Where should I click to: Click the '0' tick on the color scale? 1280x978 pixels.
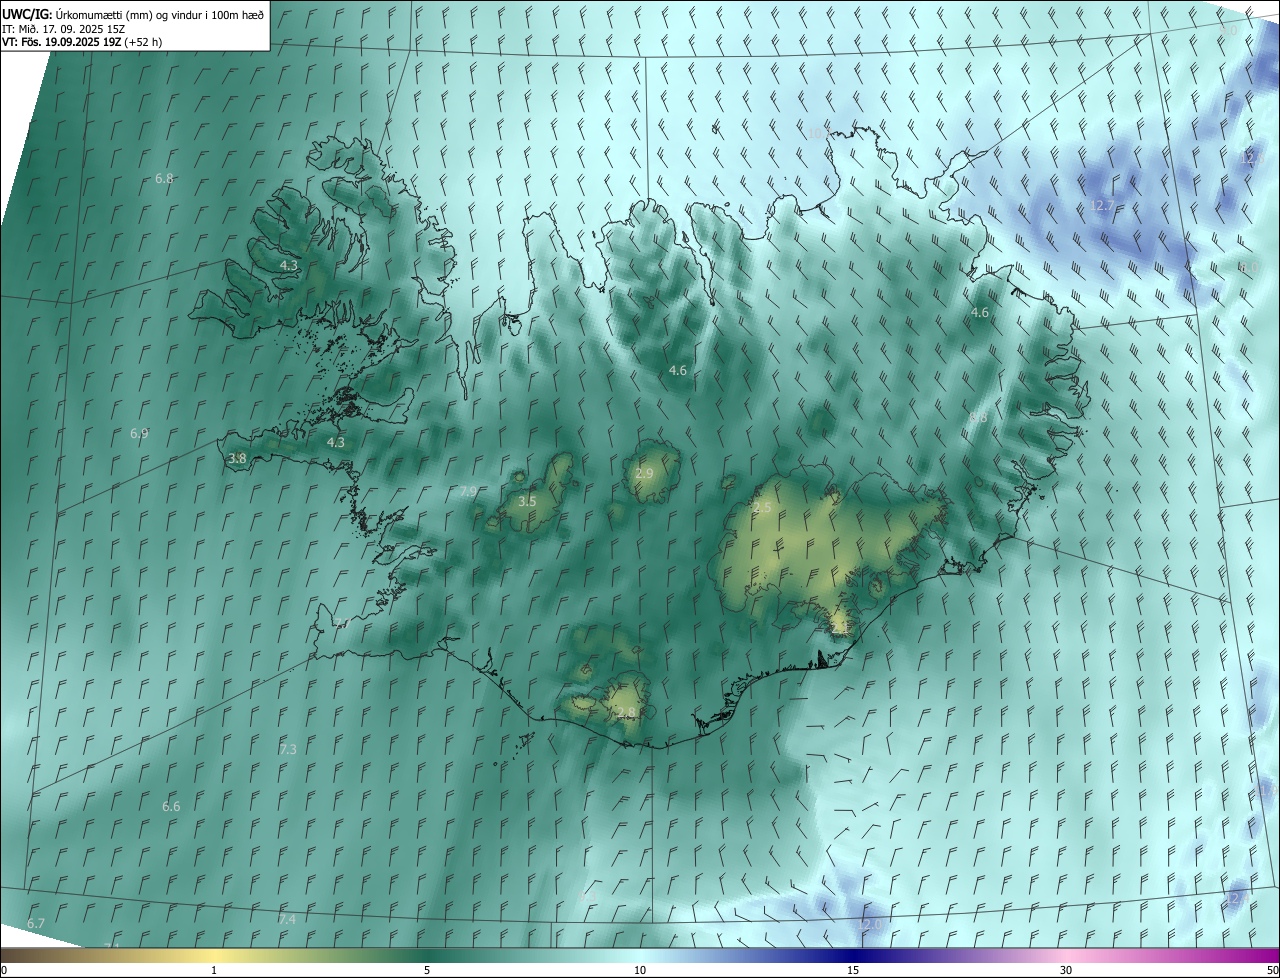[x=3, y=970]
